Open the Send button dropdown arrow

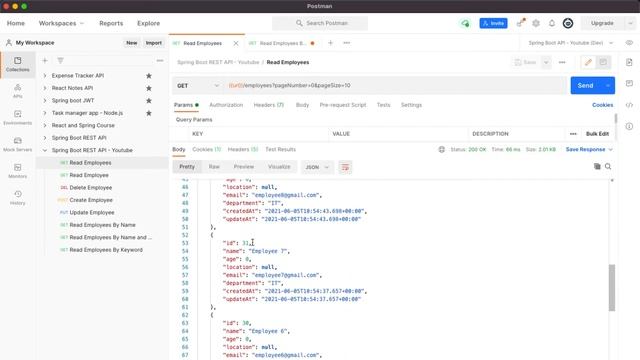pos(607,86)
